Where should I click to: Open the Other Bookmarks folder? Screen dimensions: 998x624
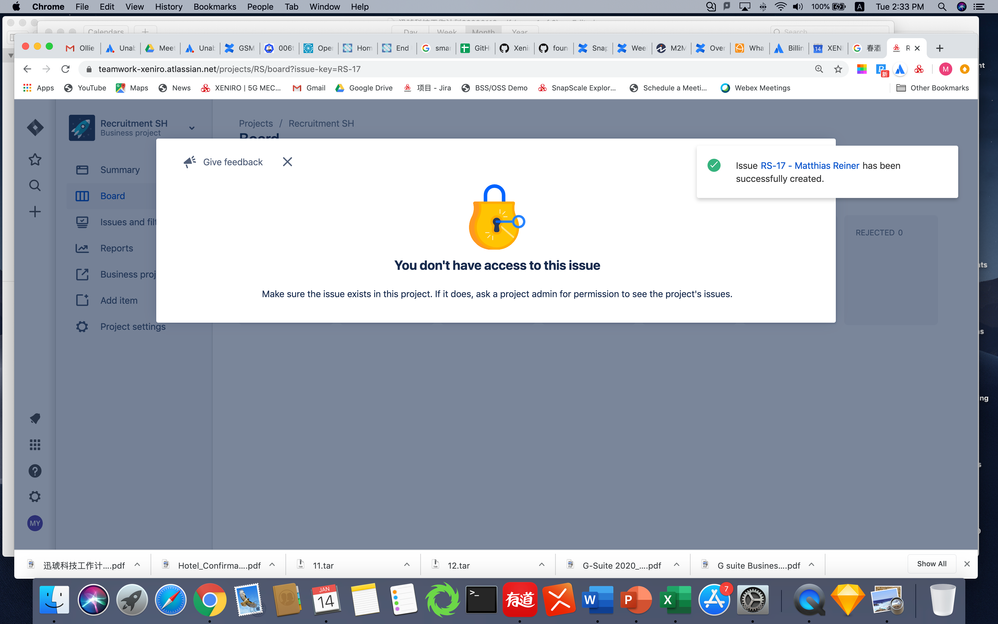(941, 88)
